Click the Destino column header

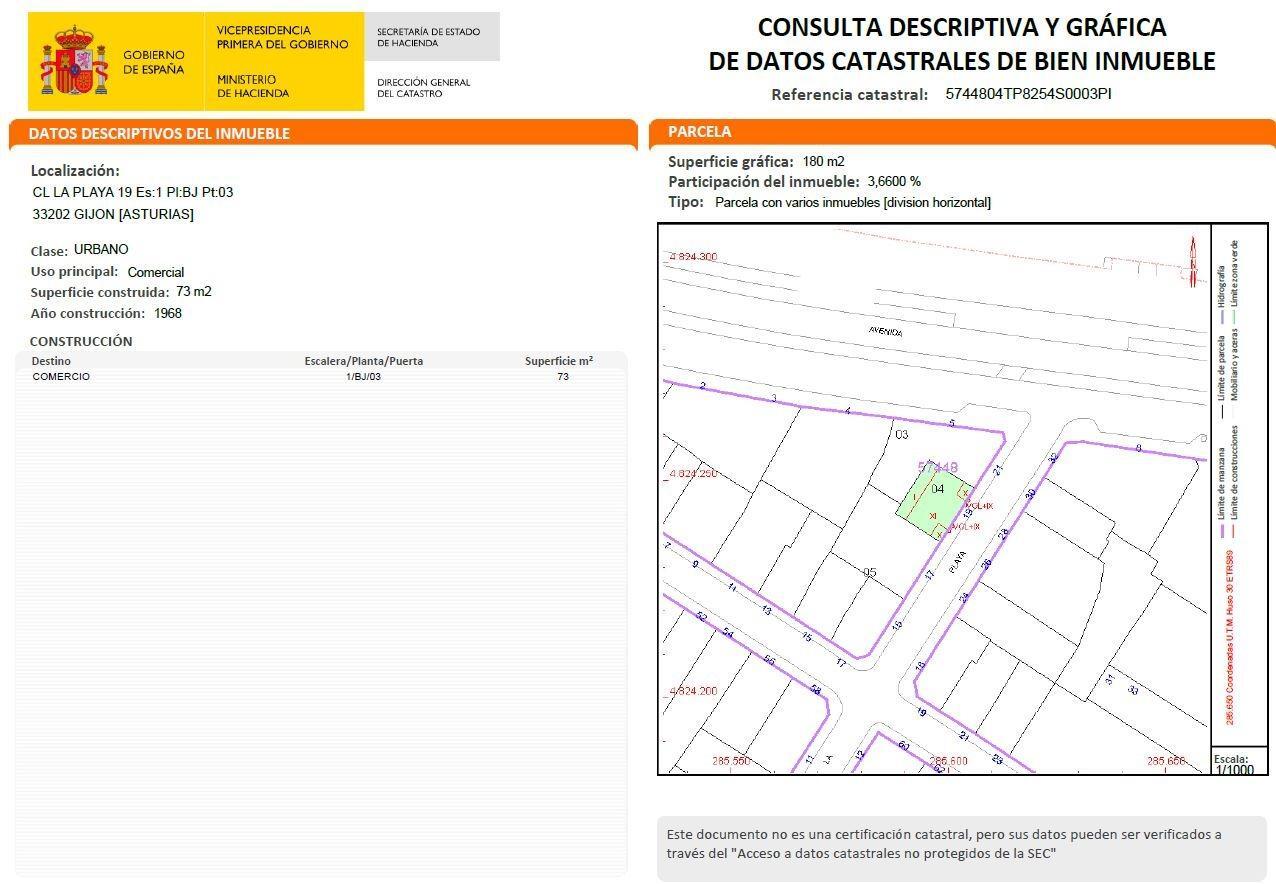[51, 361]
